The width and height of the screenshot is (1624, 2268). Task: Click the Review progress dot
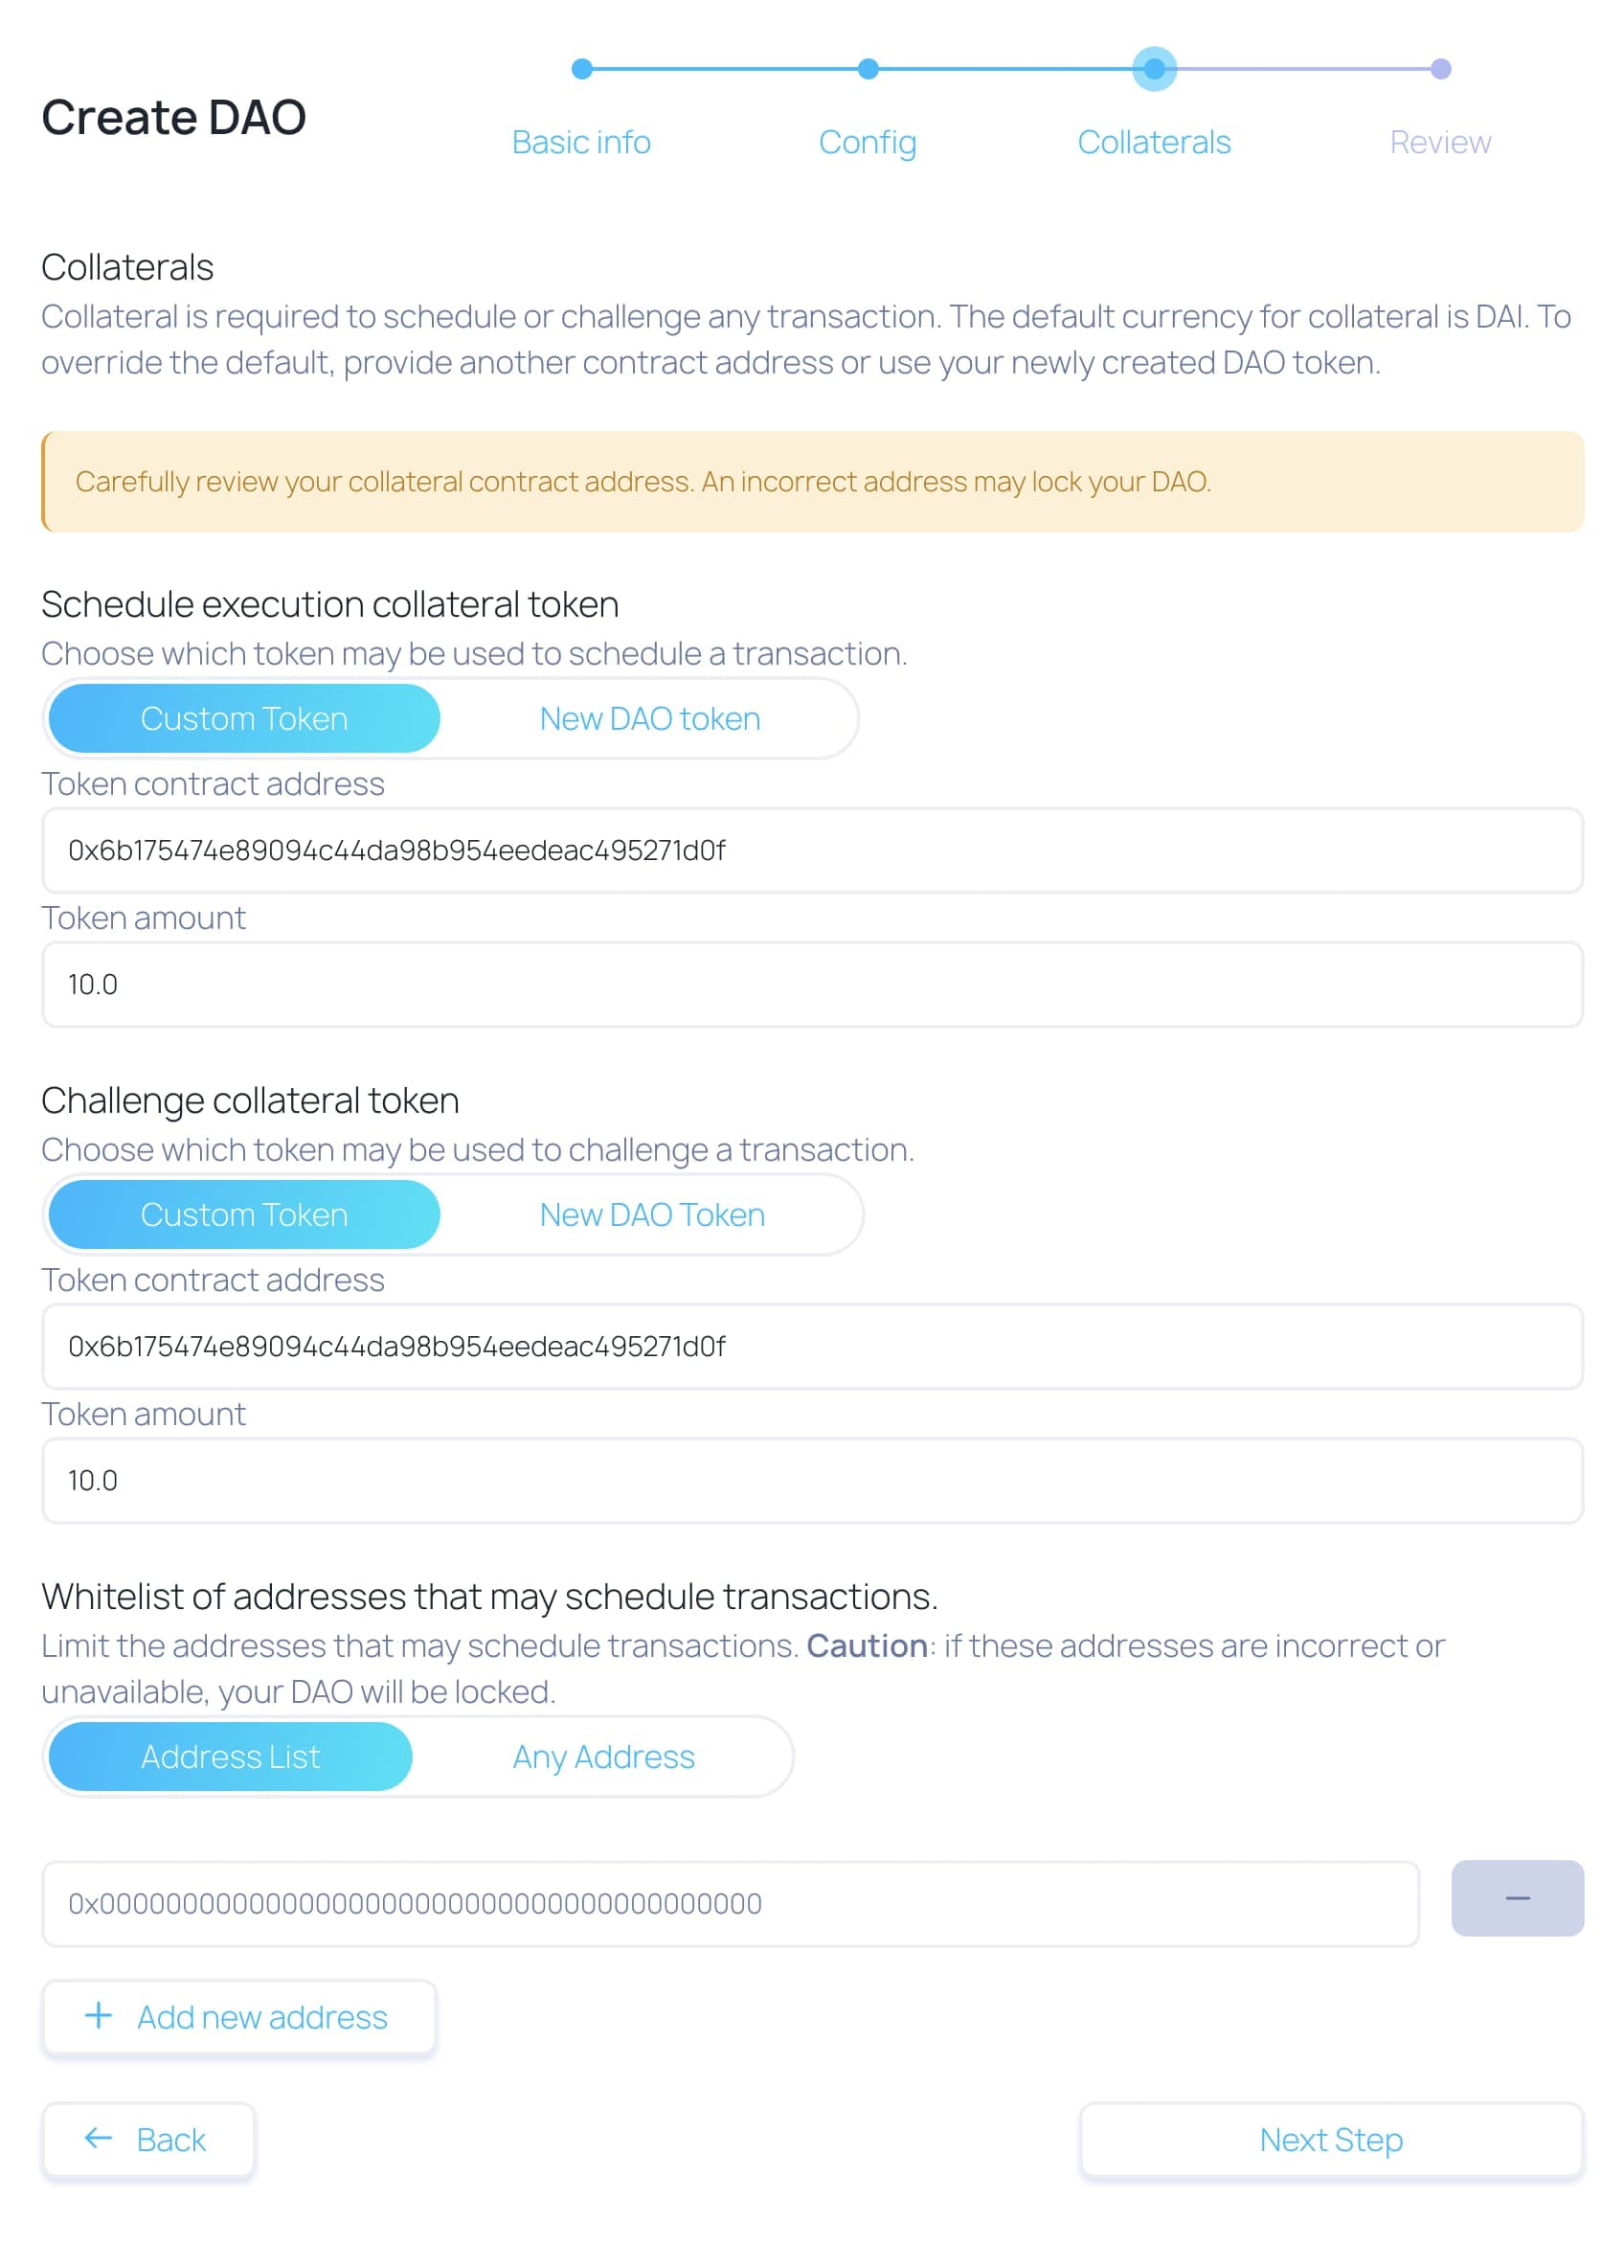[1440, 70]
